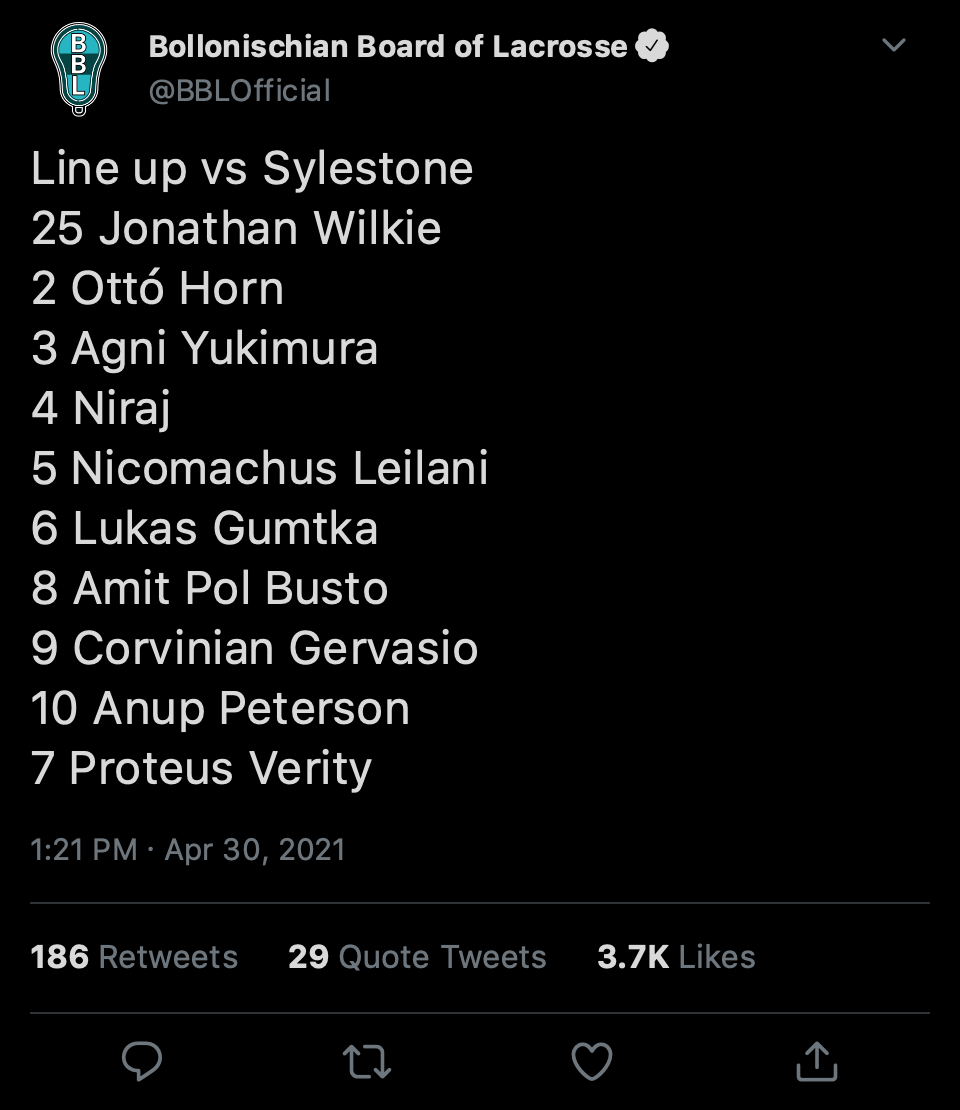The height and width of the screenshot is (1110, 960).
Task: Open the 29 Quote Tweets
Action: coord(417,957)
